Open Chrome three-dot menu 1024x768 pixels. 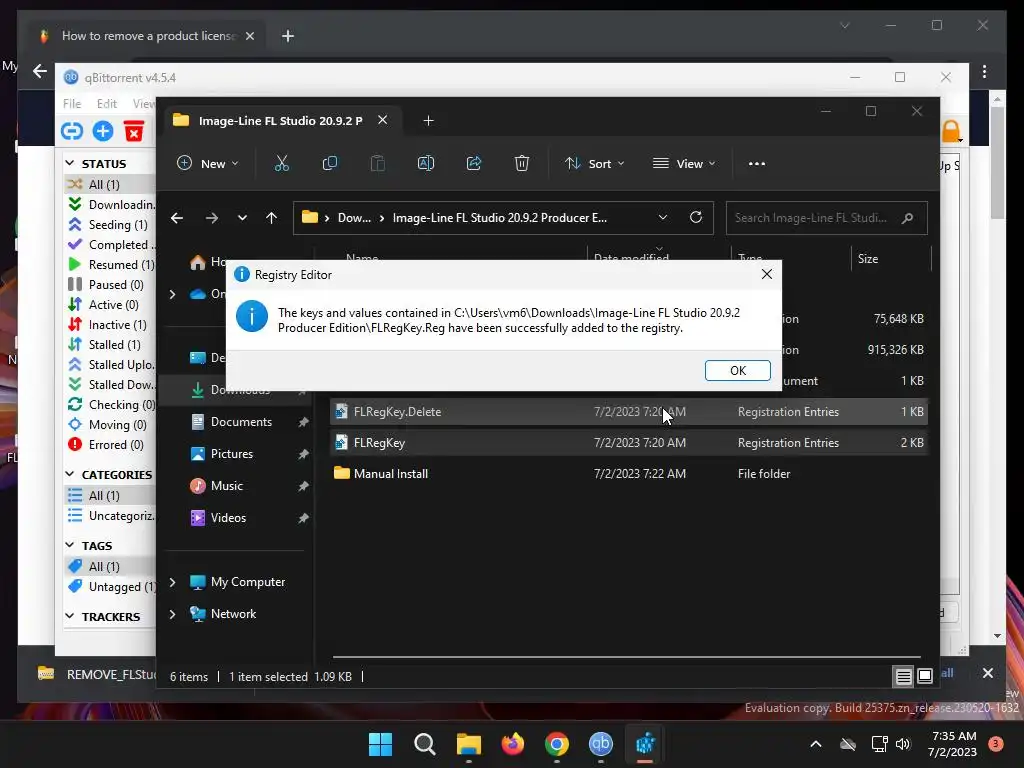[x=984, y=71]
